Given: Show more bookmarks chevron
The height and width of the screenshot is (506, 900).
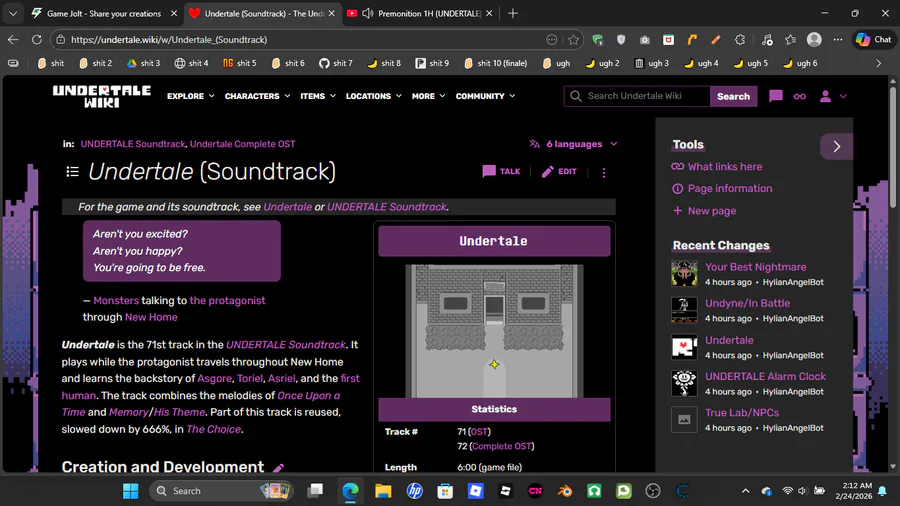Looking at the screenshot, I should coord(878,63).
